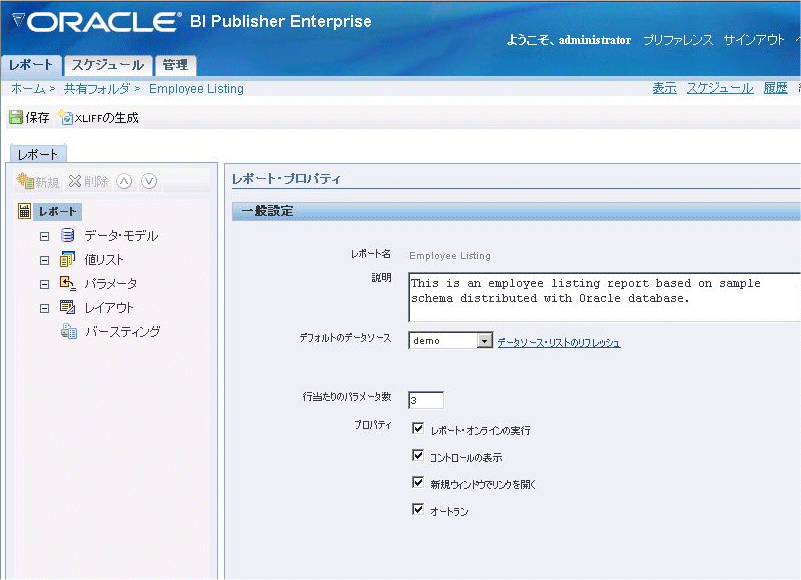The width and height of the screenshot is (801, 580).
Task: Collapse the 値リスト tree node
Action: pyautogui.click(x=44, y=260)
